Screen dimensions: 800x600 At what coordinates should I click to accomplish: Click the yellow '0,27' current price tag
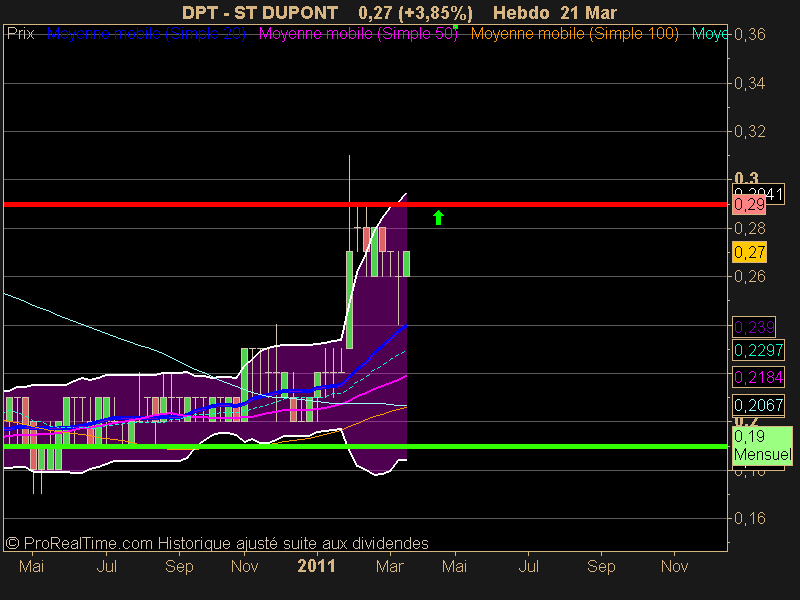point(749,252)
